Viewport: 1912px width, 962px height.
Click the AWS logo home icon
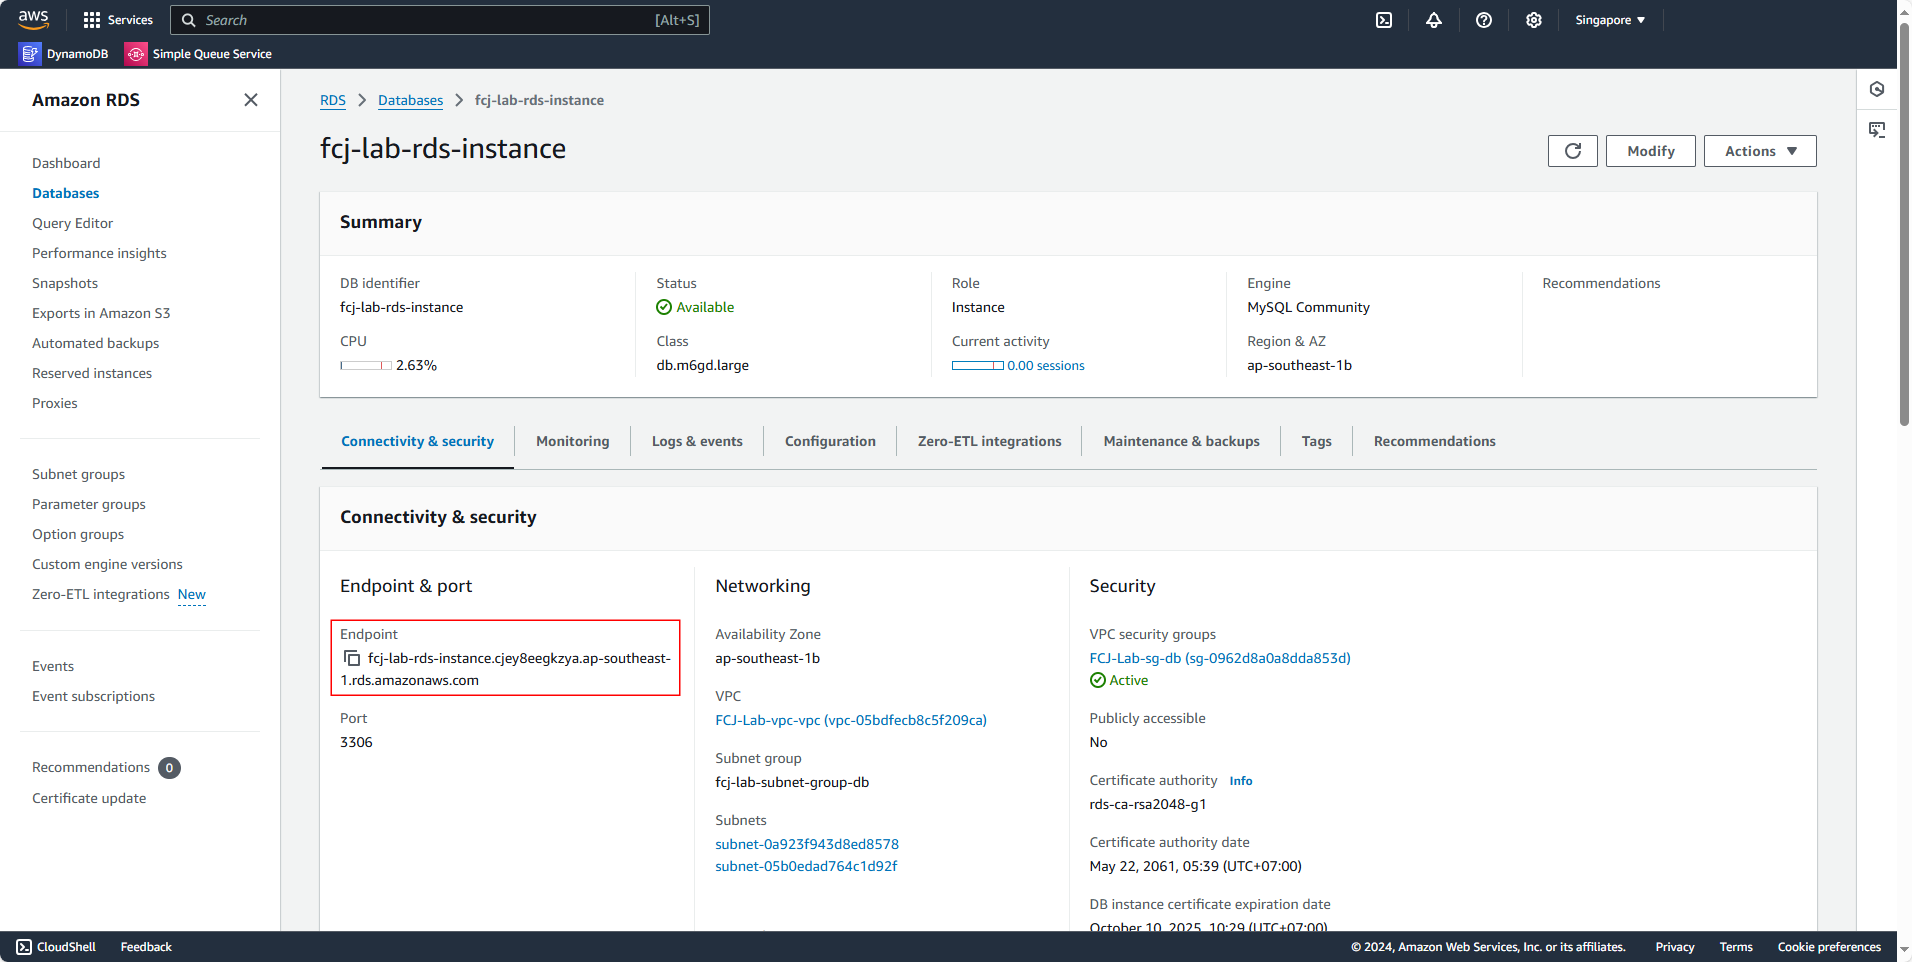(x=33, y=19)
